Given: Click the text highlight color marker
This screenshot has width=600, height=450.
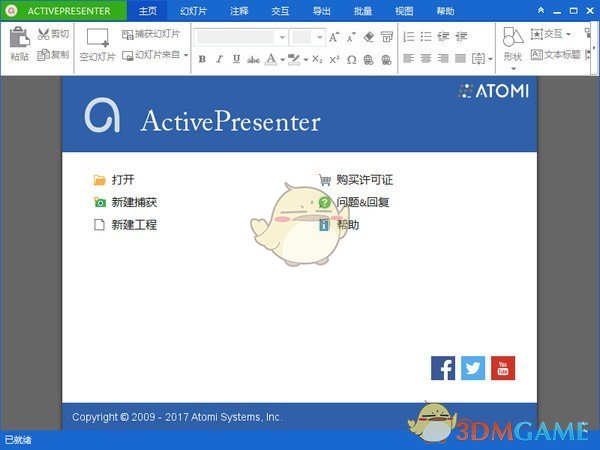Looking at the screenshot, I should click(294, 59).
